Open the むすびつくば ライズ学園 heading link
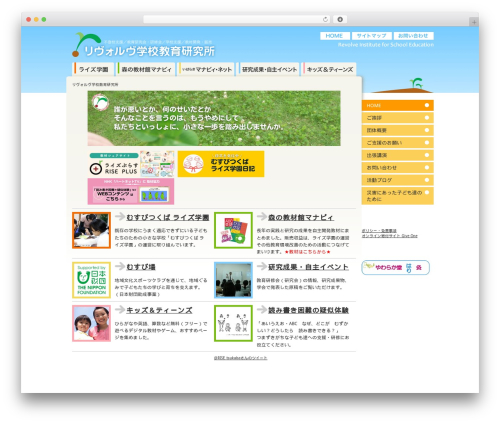The height and width of the screenshot is (423, 500). click(x=168, y=217)
